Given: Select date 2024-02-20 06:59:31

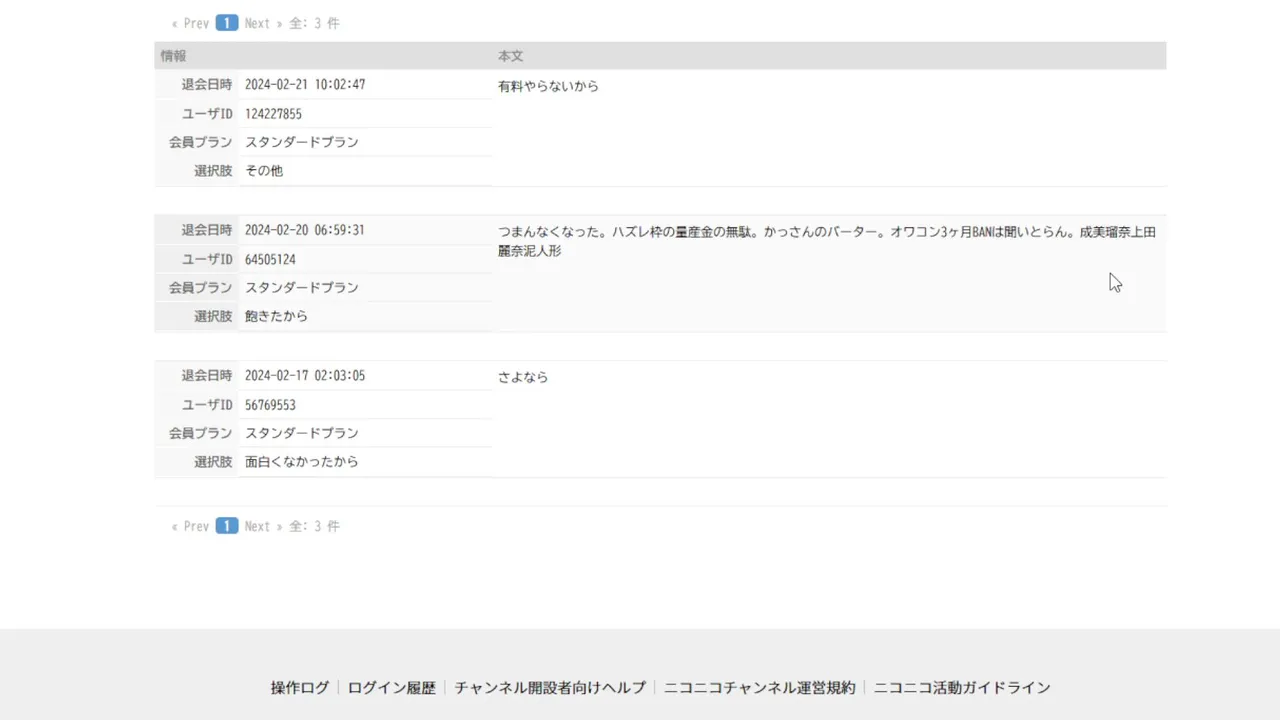Looking at the screenshot, I should point(305,230).
